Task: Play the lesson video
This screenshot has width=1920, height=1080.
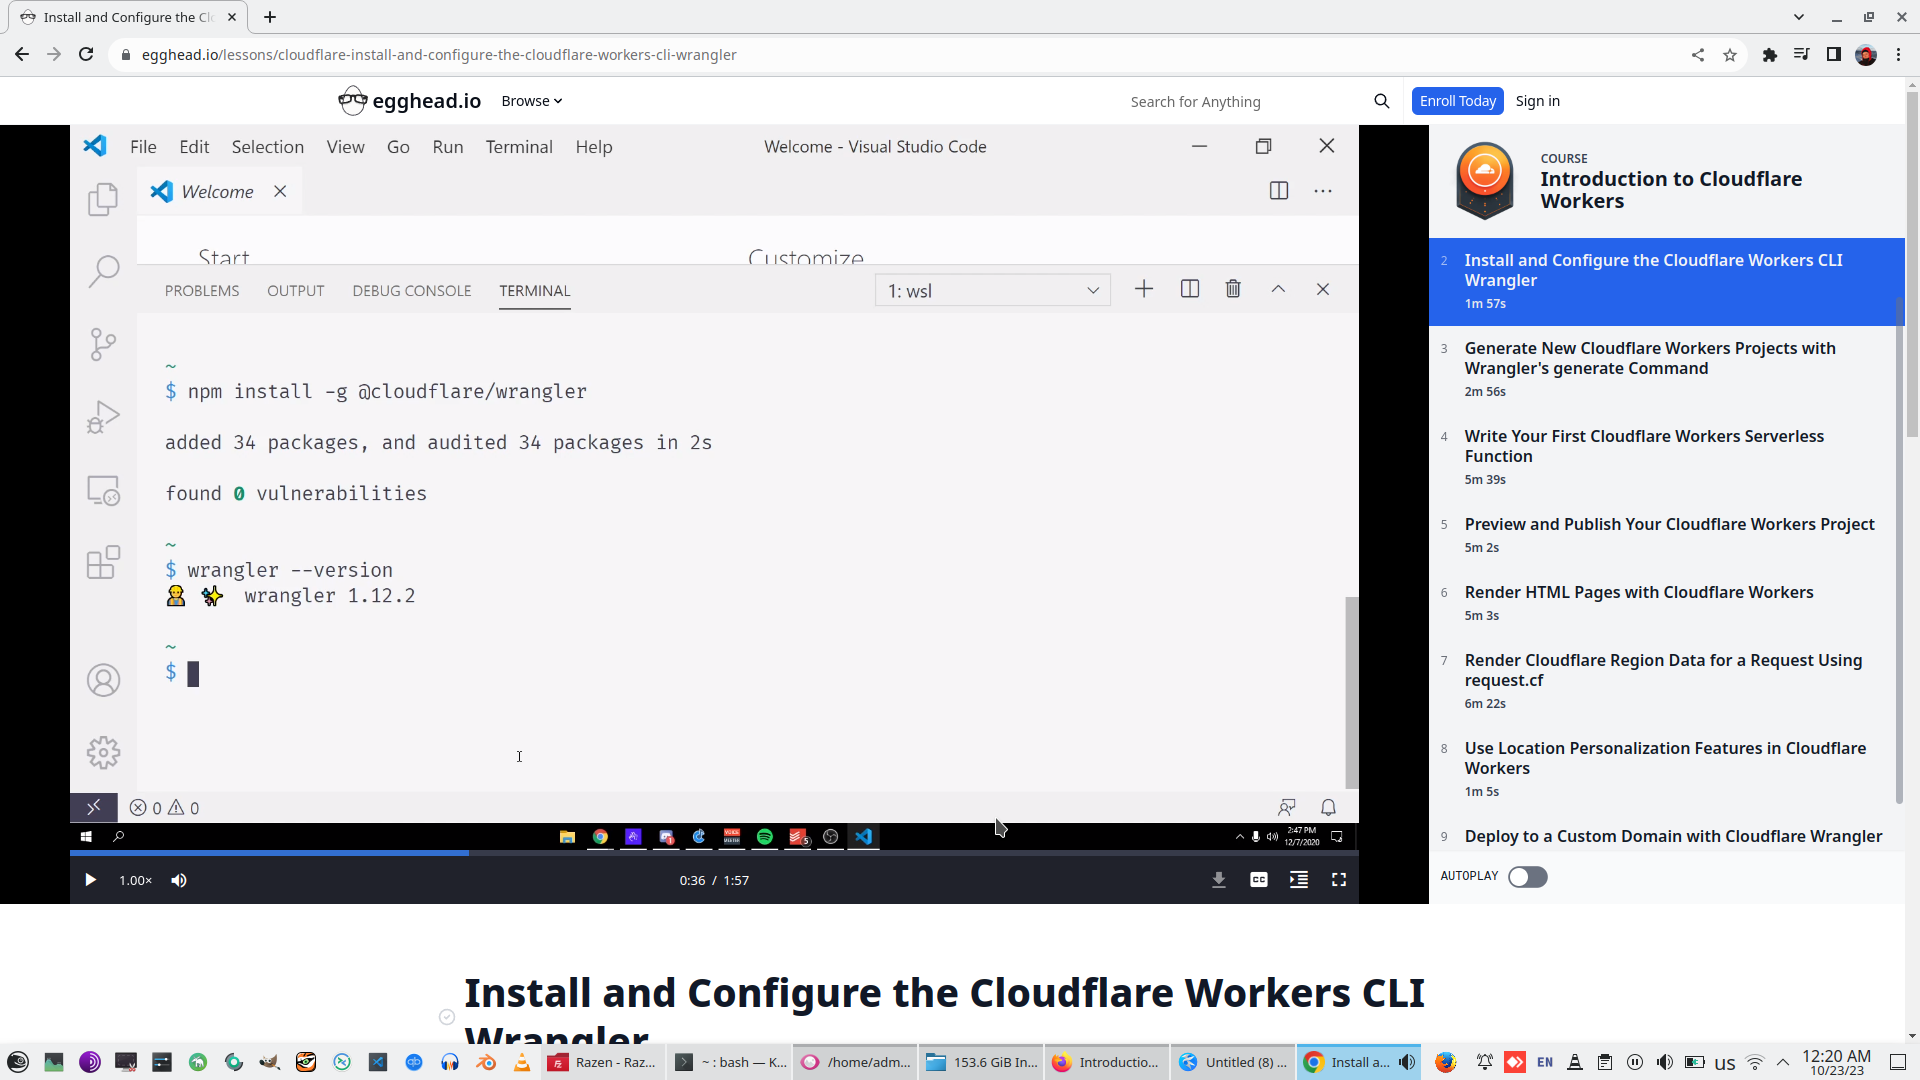Action: [90, 880]
